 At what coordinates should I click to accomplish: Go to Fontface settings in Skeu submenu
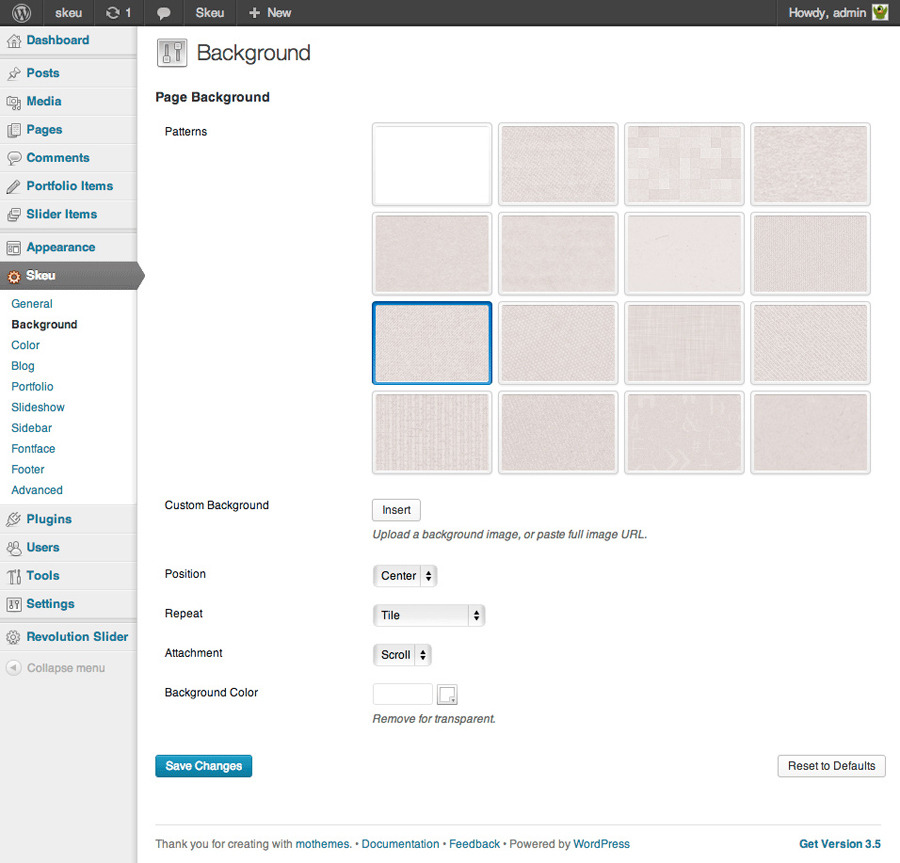point(33,449)
